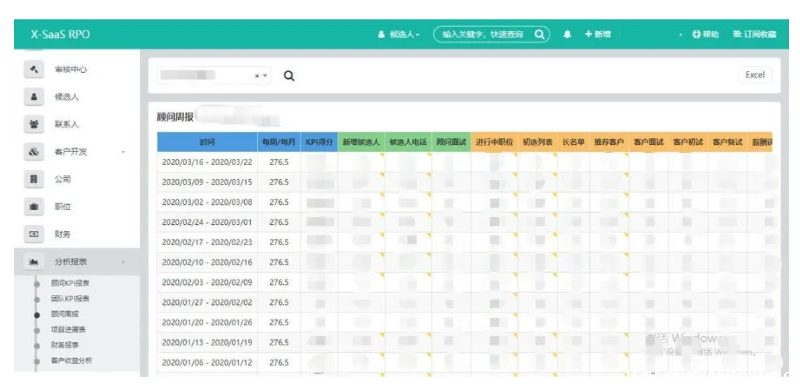Click the 推荐客户 column header
This screenshot has width=800, height=391.
click(x=609, y=142)
